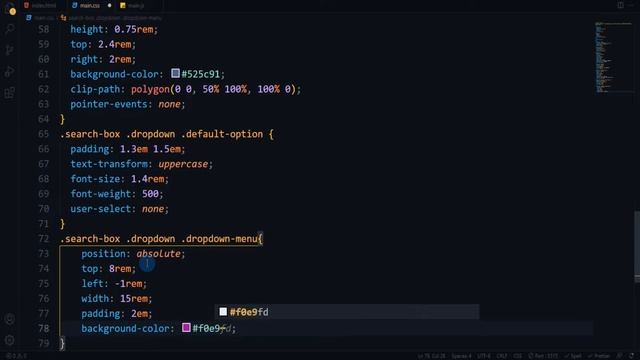
Task: Click the 'absolute' value on line 73
Action: pos(158,253)
